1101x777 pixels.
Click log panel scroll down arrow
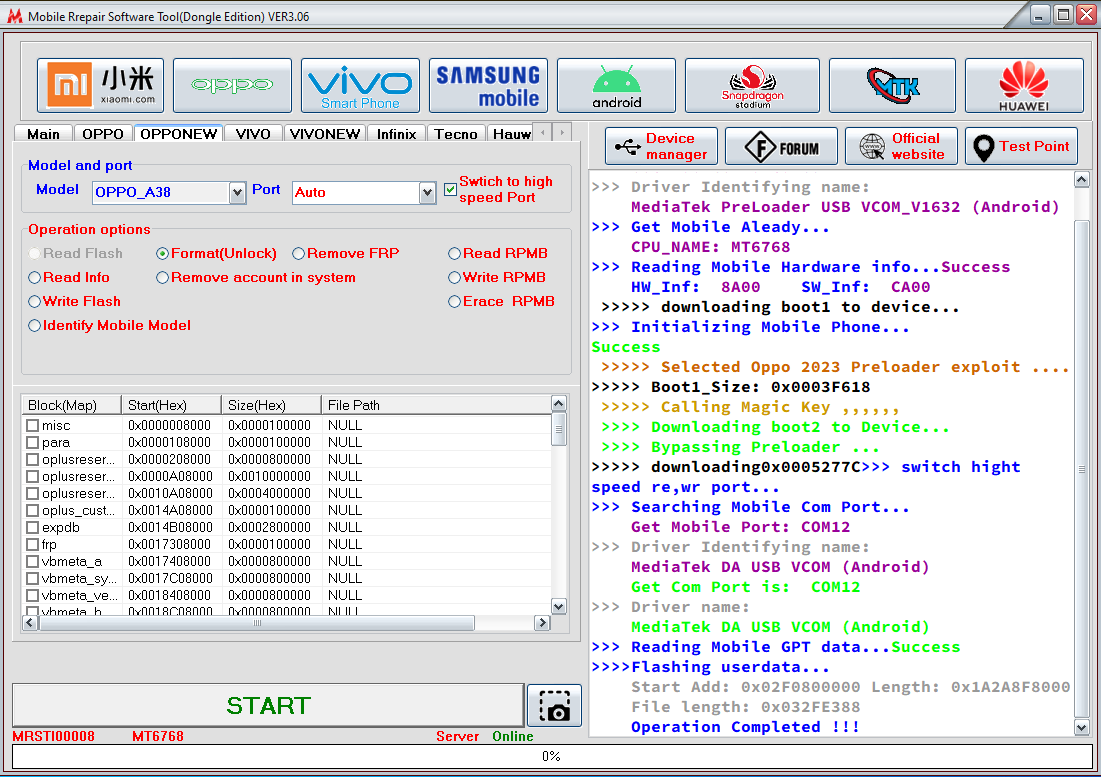coord(1082,728)
